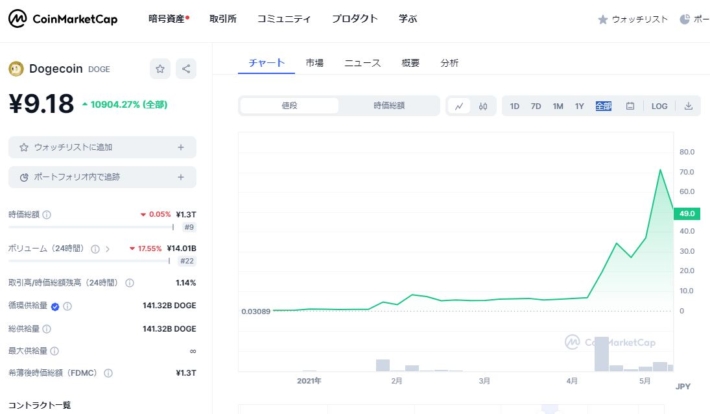Click the Dogecoin coin icon
This screenshot has height=414, width=710.
[16, 69]
